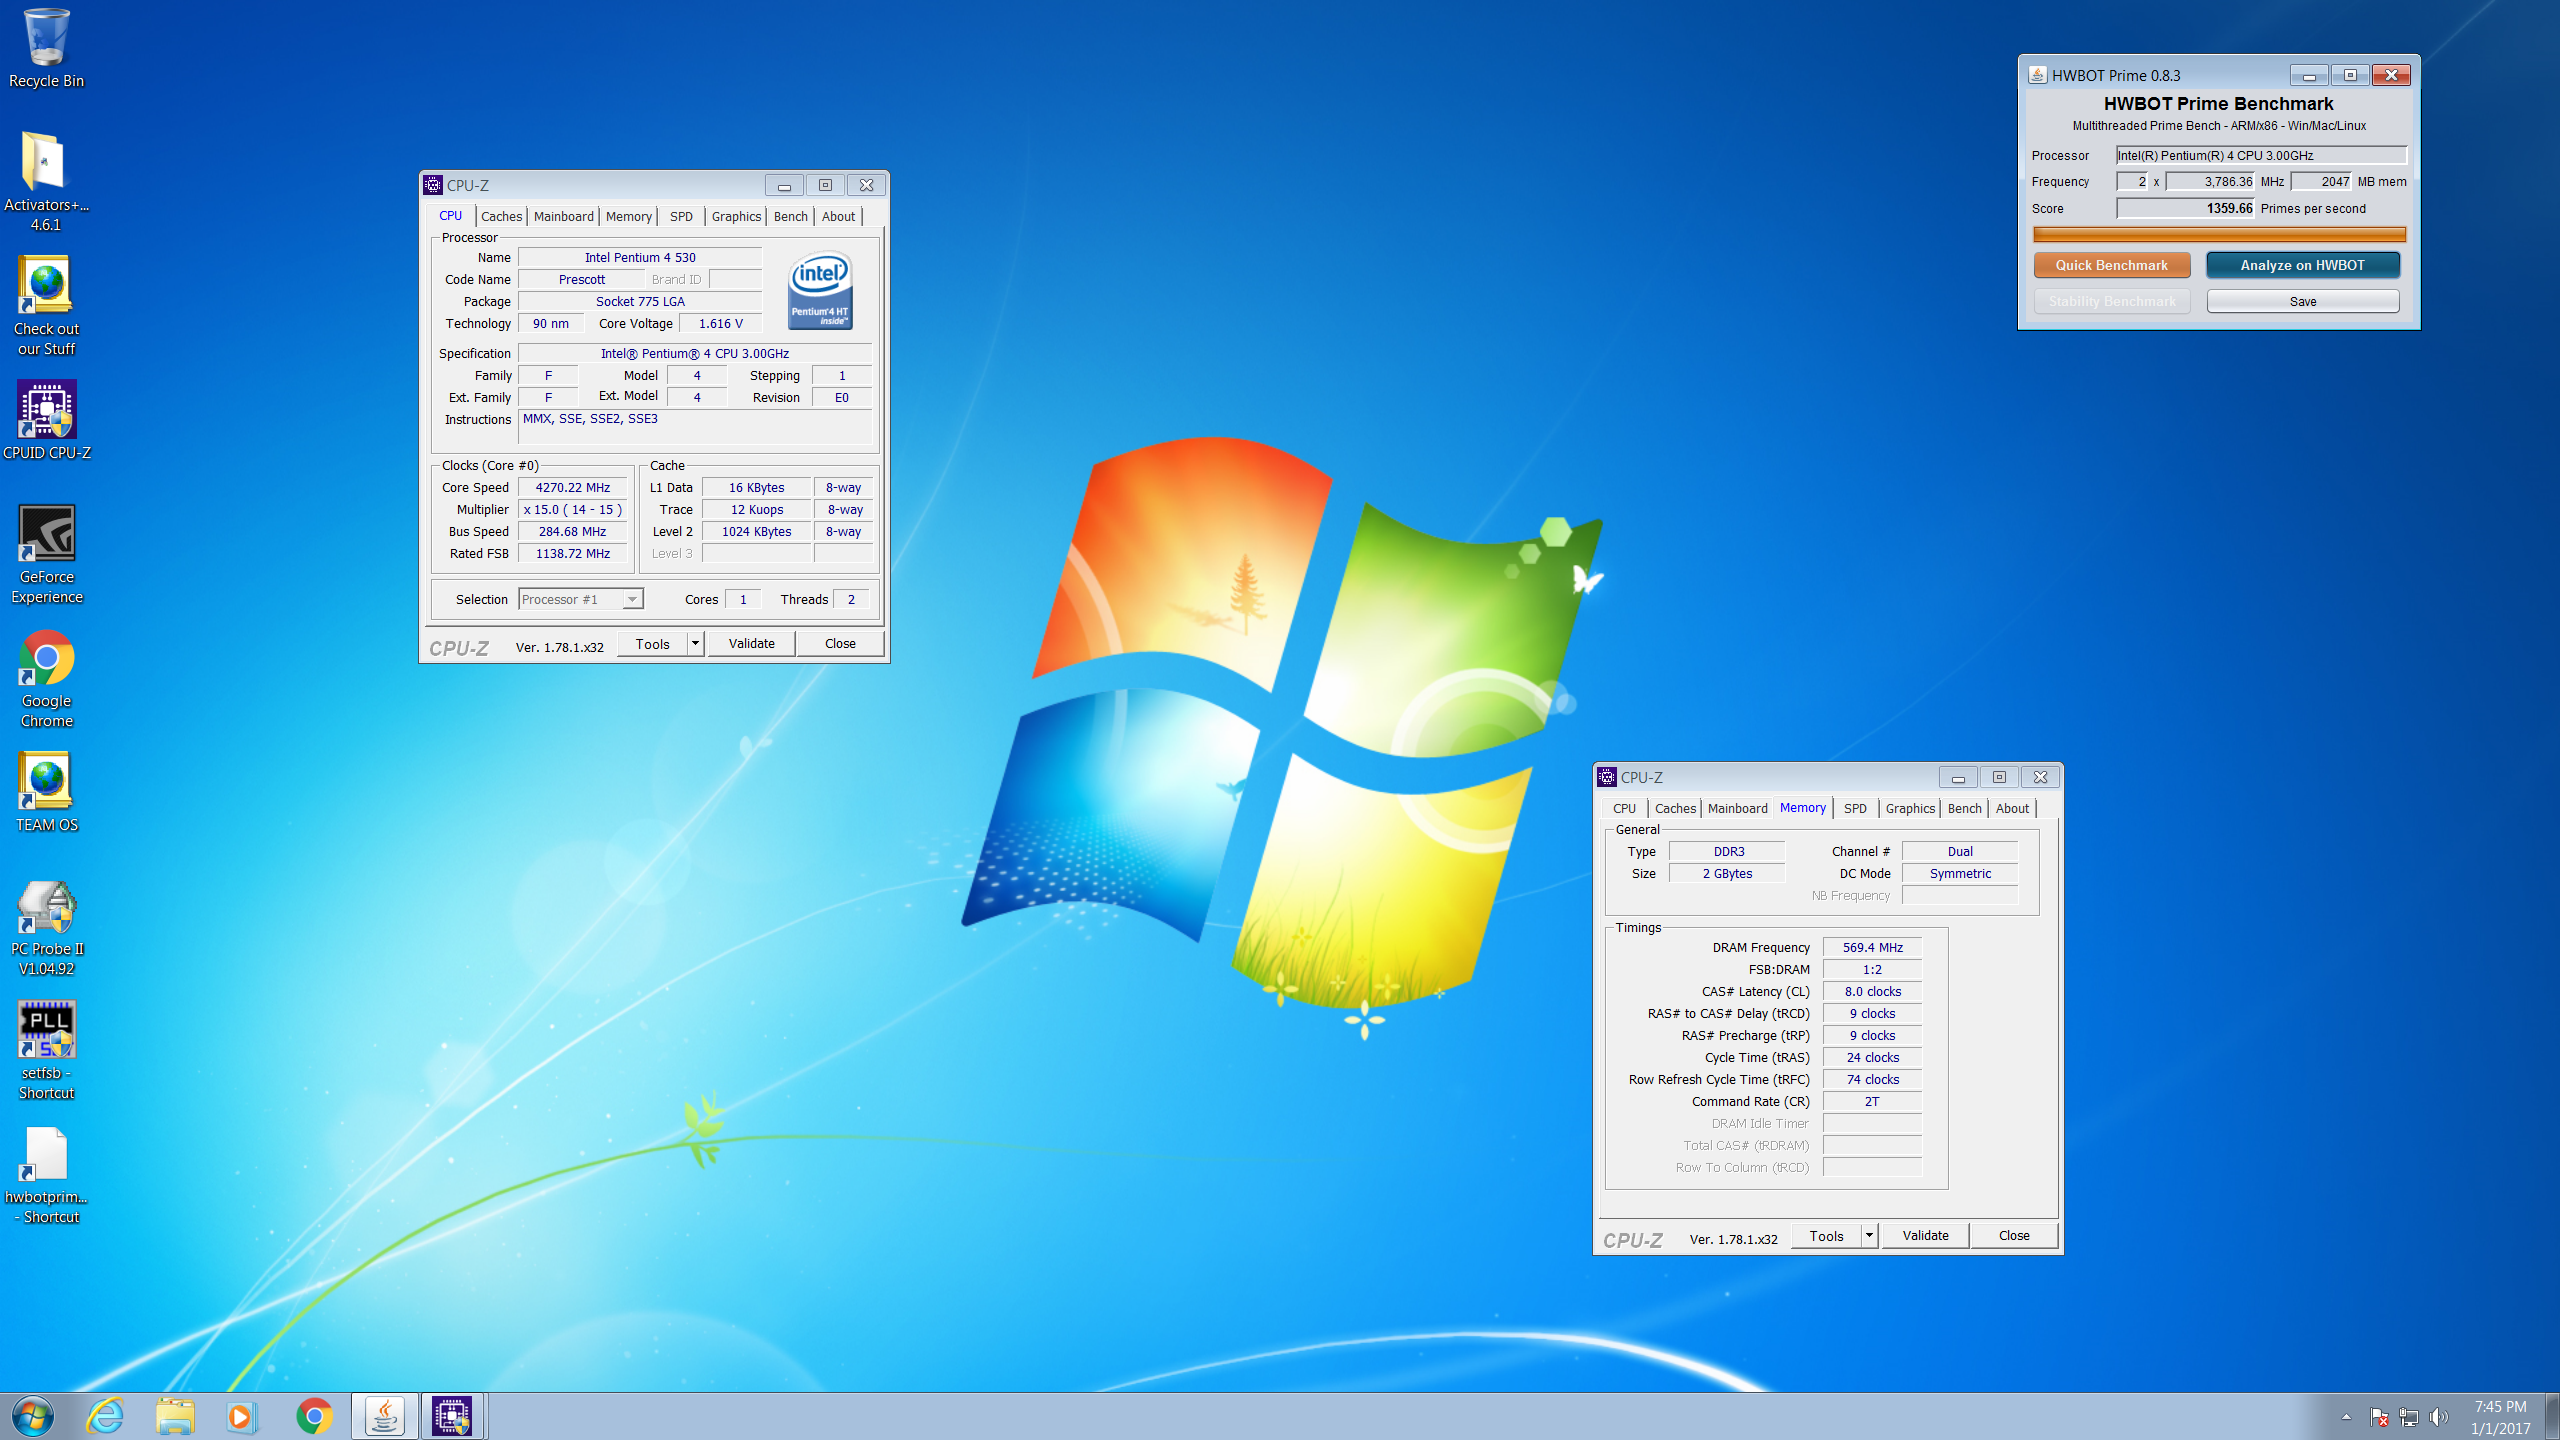Click the Save button in HWBOT Prime

coord(2303,301)
